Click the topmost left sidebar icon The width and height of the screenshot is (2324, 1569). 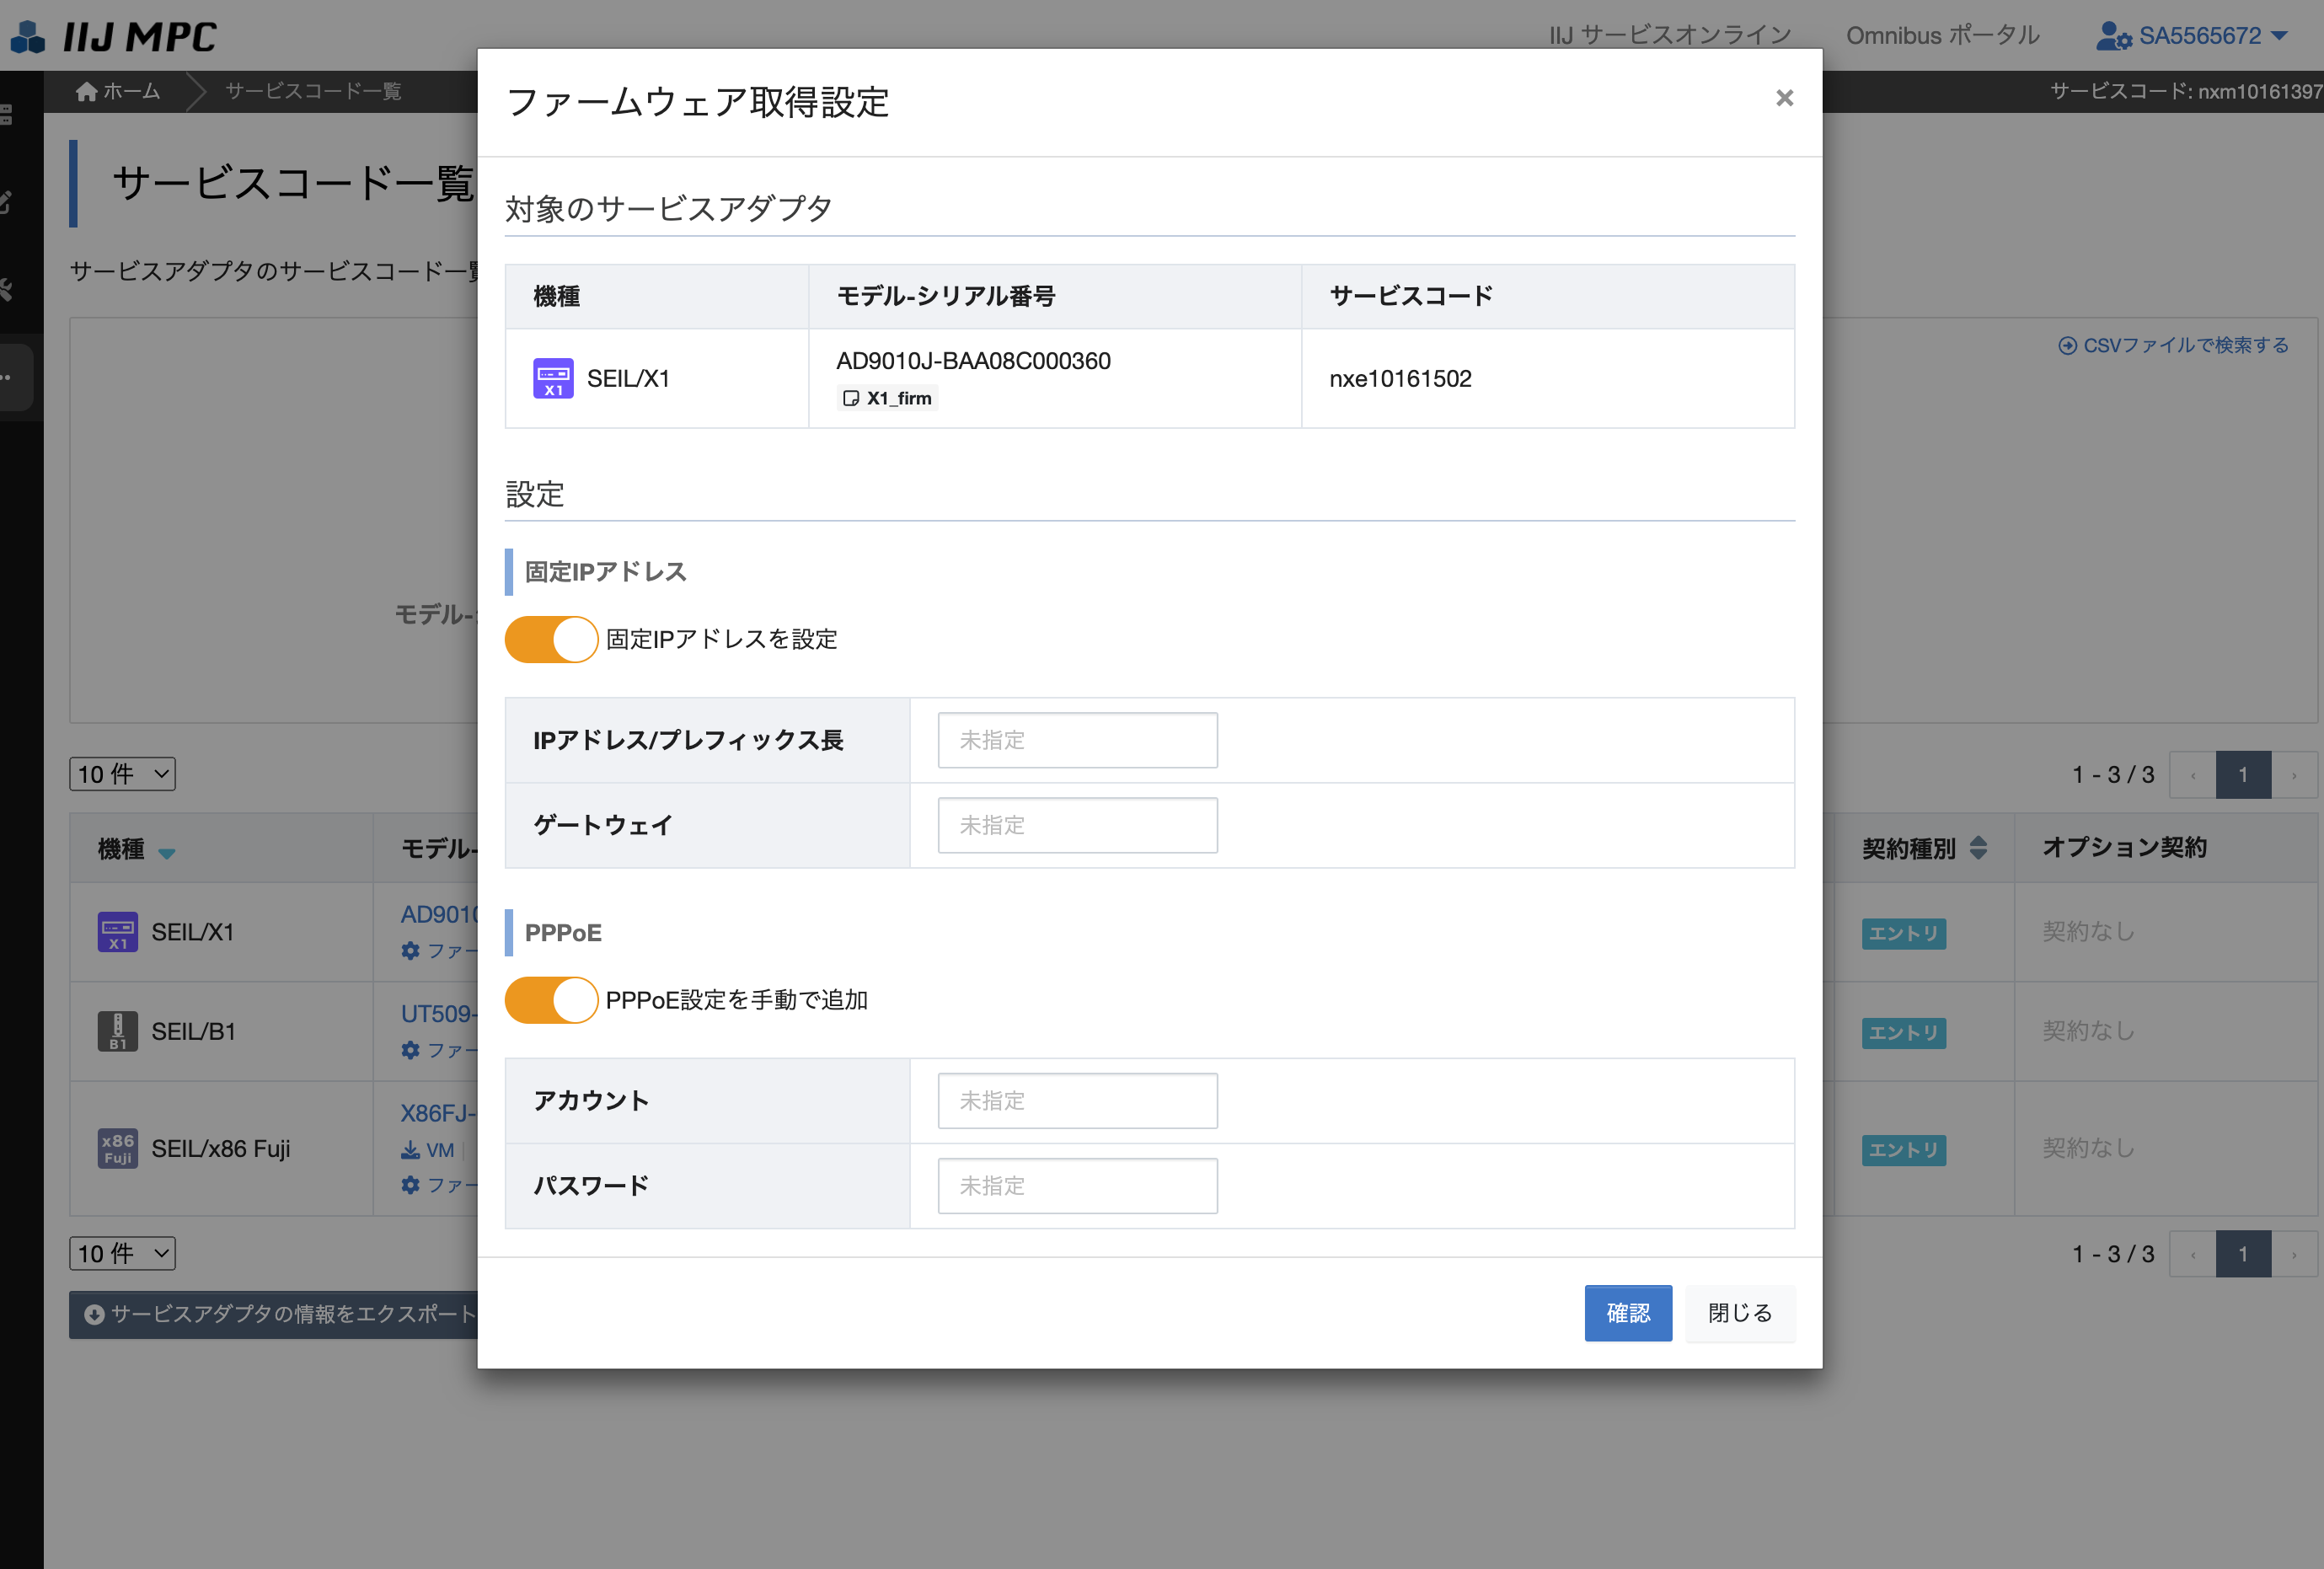click(x=5, y=114)
